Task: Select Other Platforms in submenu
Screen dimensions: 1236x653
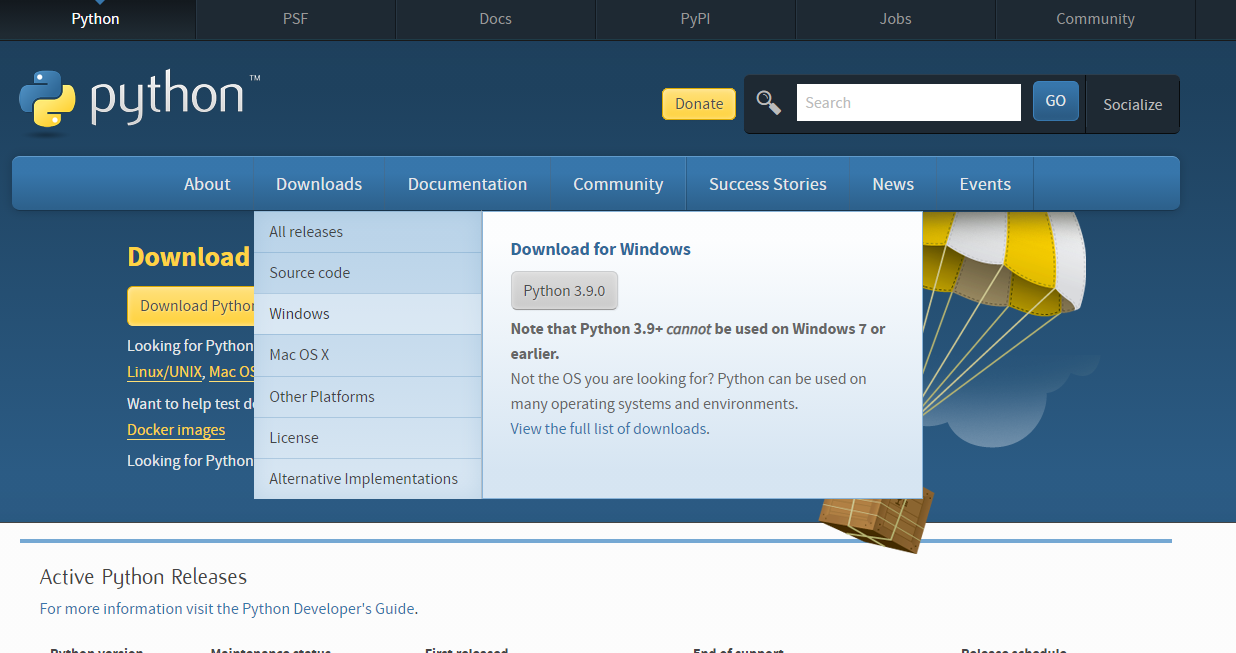Action: [368, 397]
